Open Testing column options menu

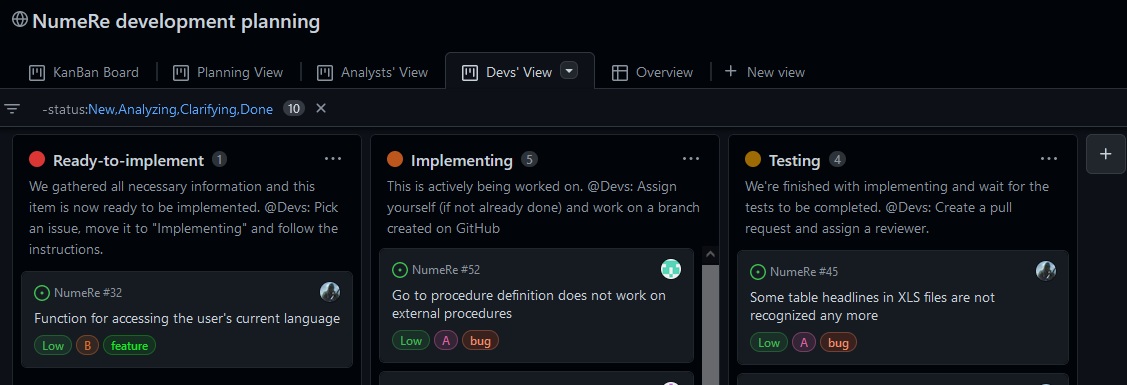1049,159
